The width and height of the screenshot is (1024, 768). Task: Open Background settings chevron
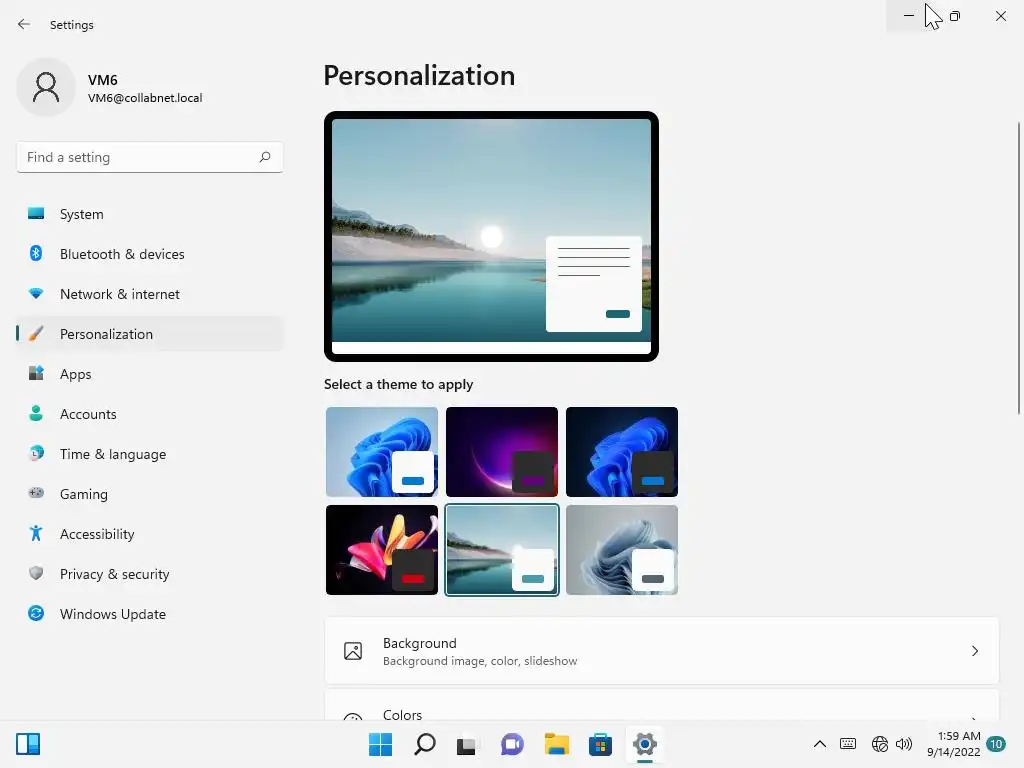coord(974,651)
